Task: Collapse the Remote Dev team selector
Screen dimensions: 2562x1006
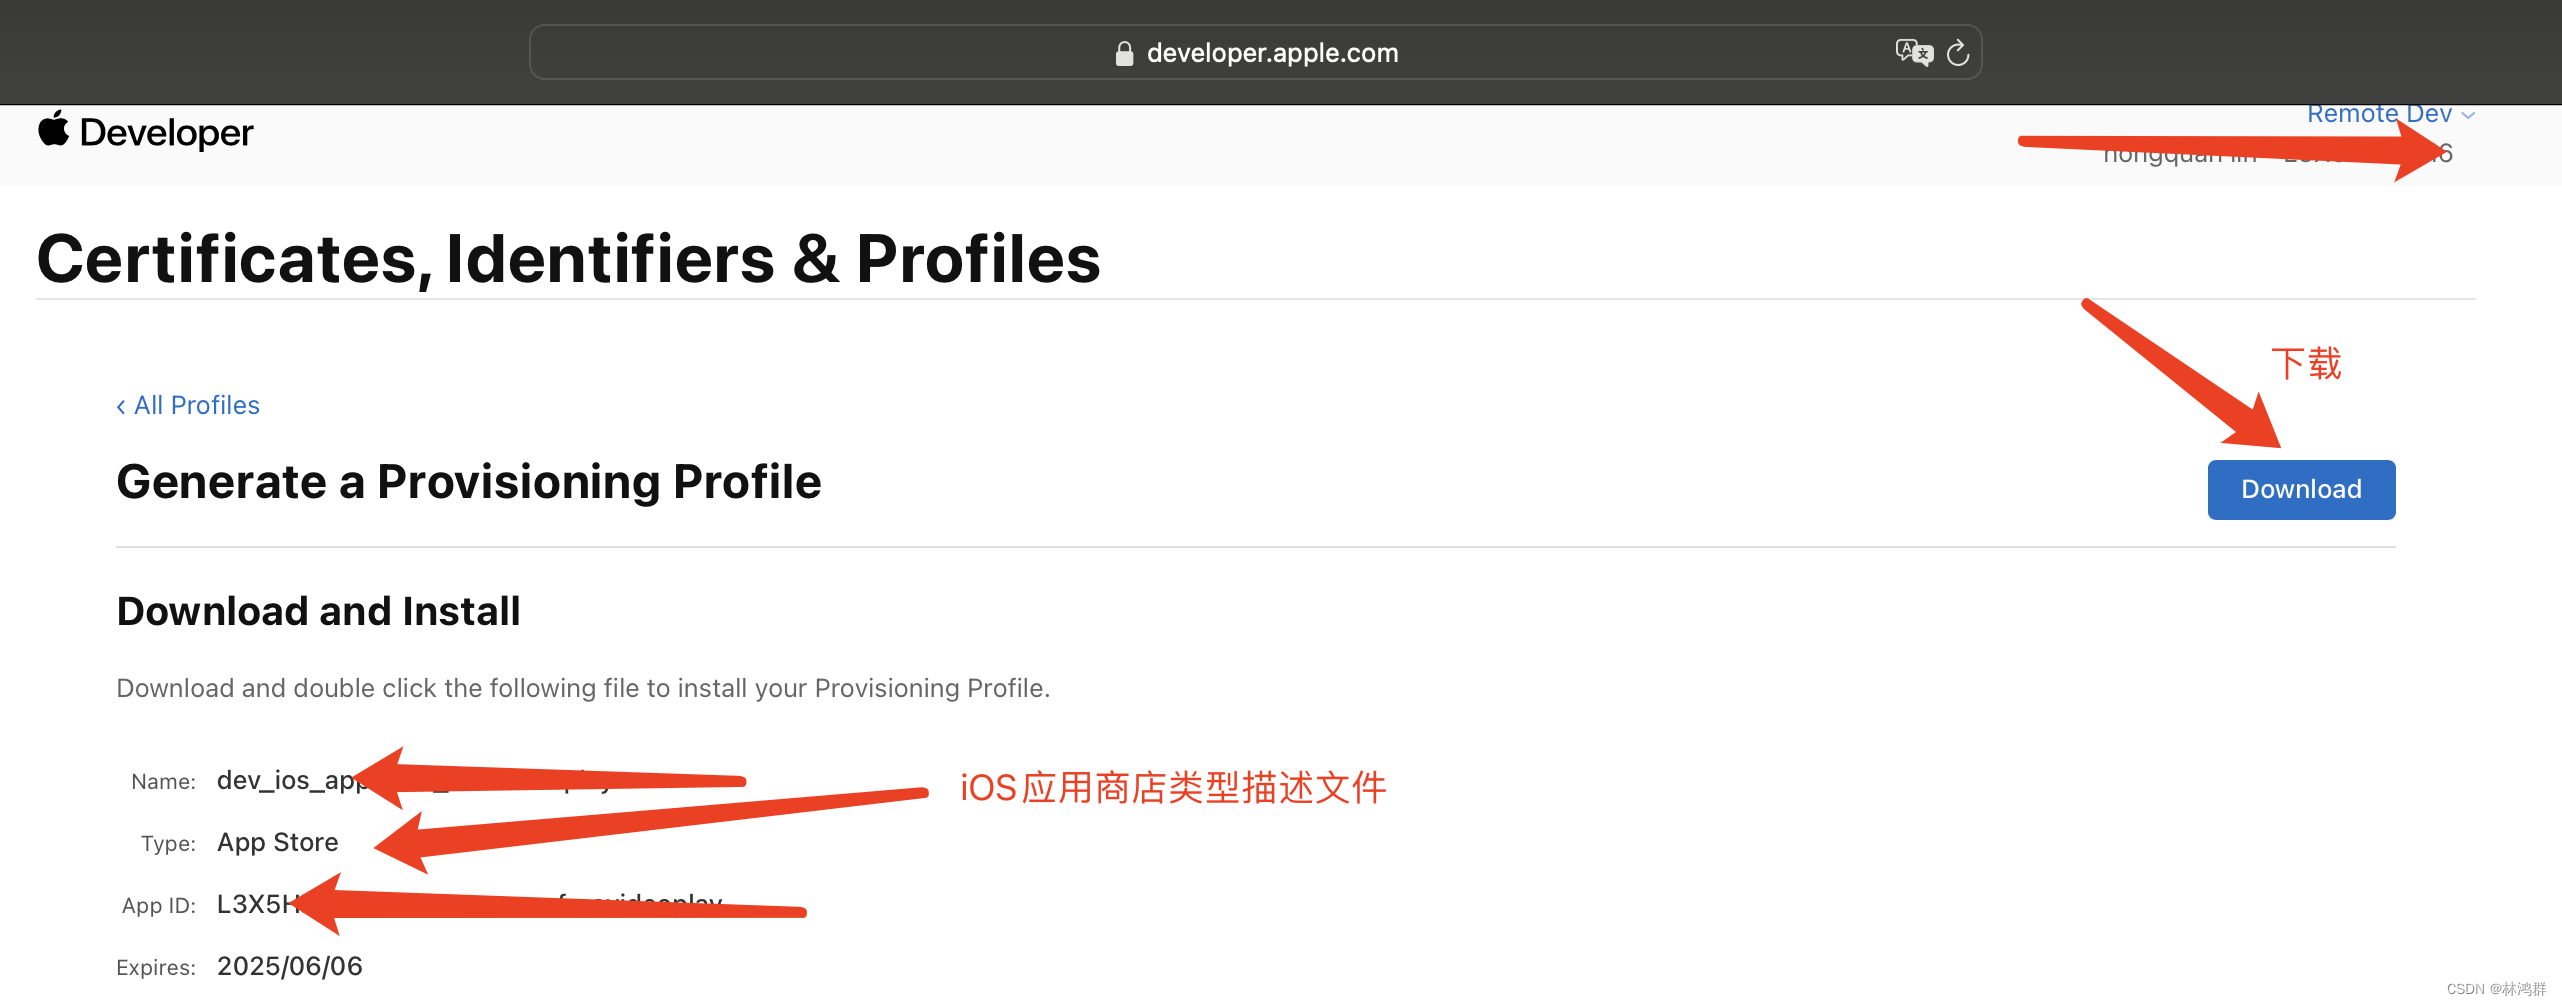Action: [x=2466, y=114]
